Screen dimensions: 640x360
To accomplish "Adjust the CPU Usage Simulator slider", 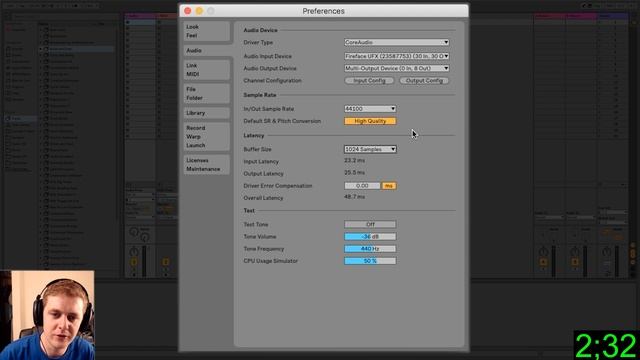I will pyautogui.click(x=370, y=261).
